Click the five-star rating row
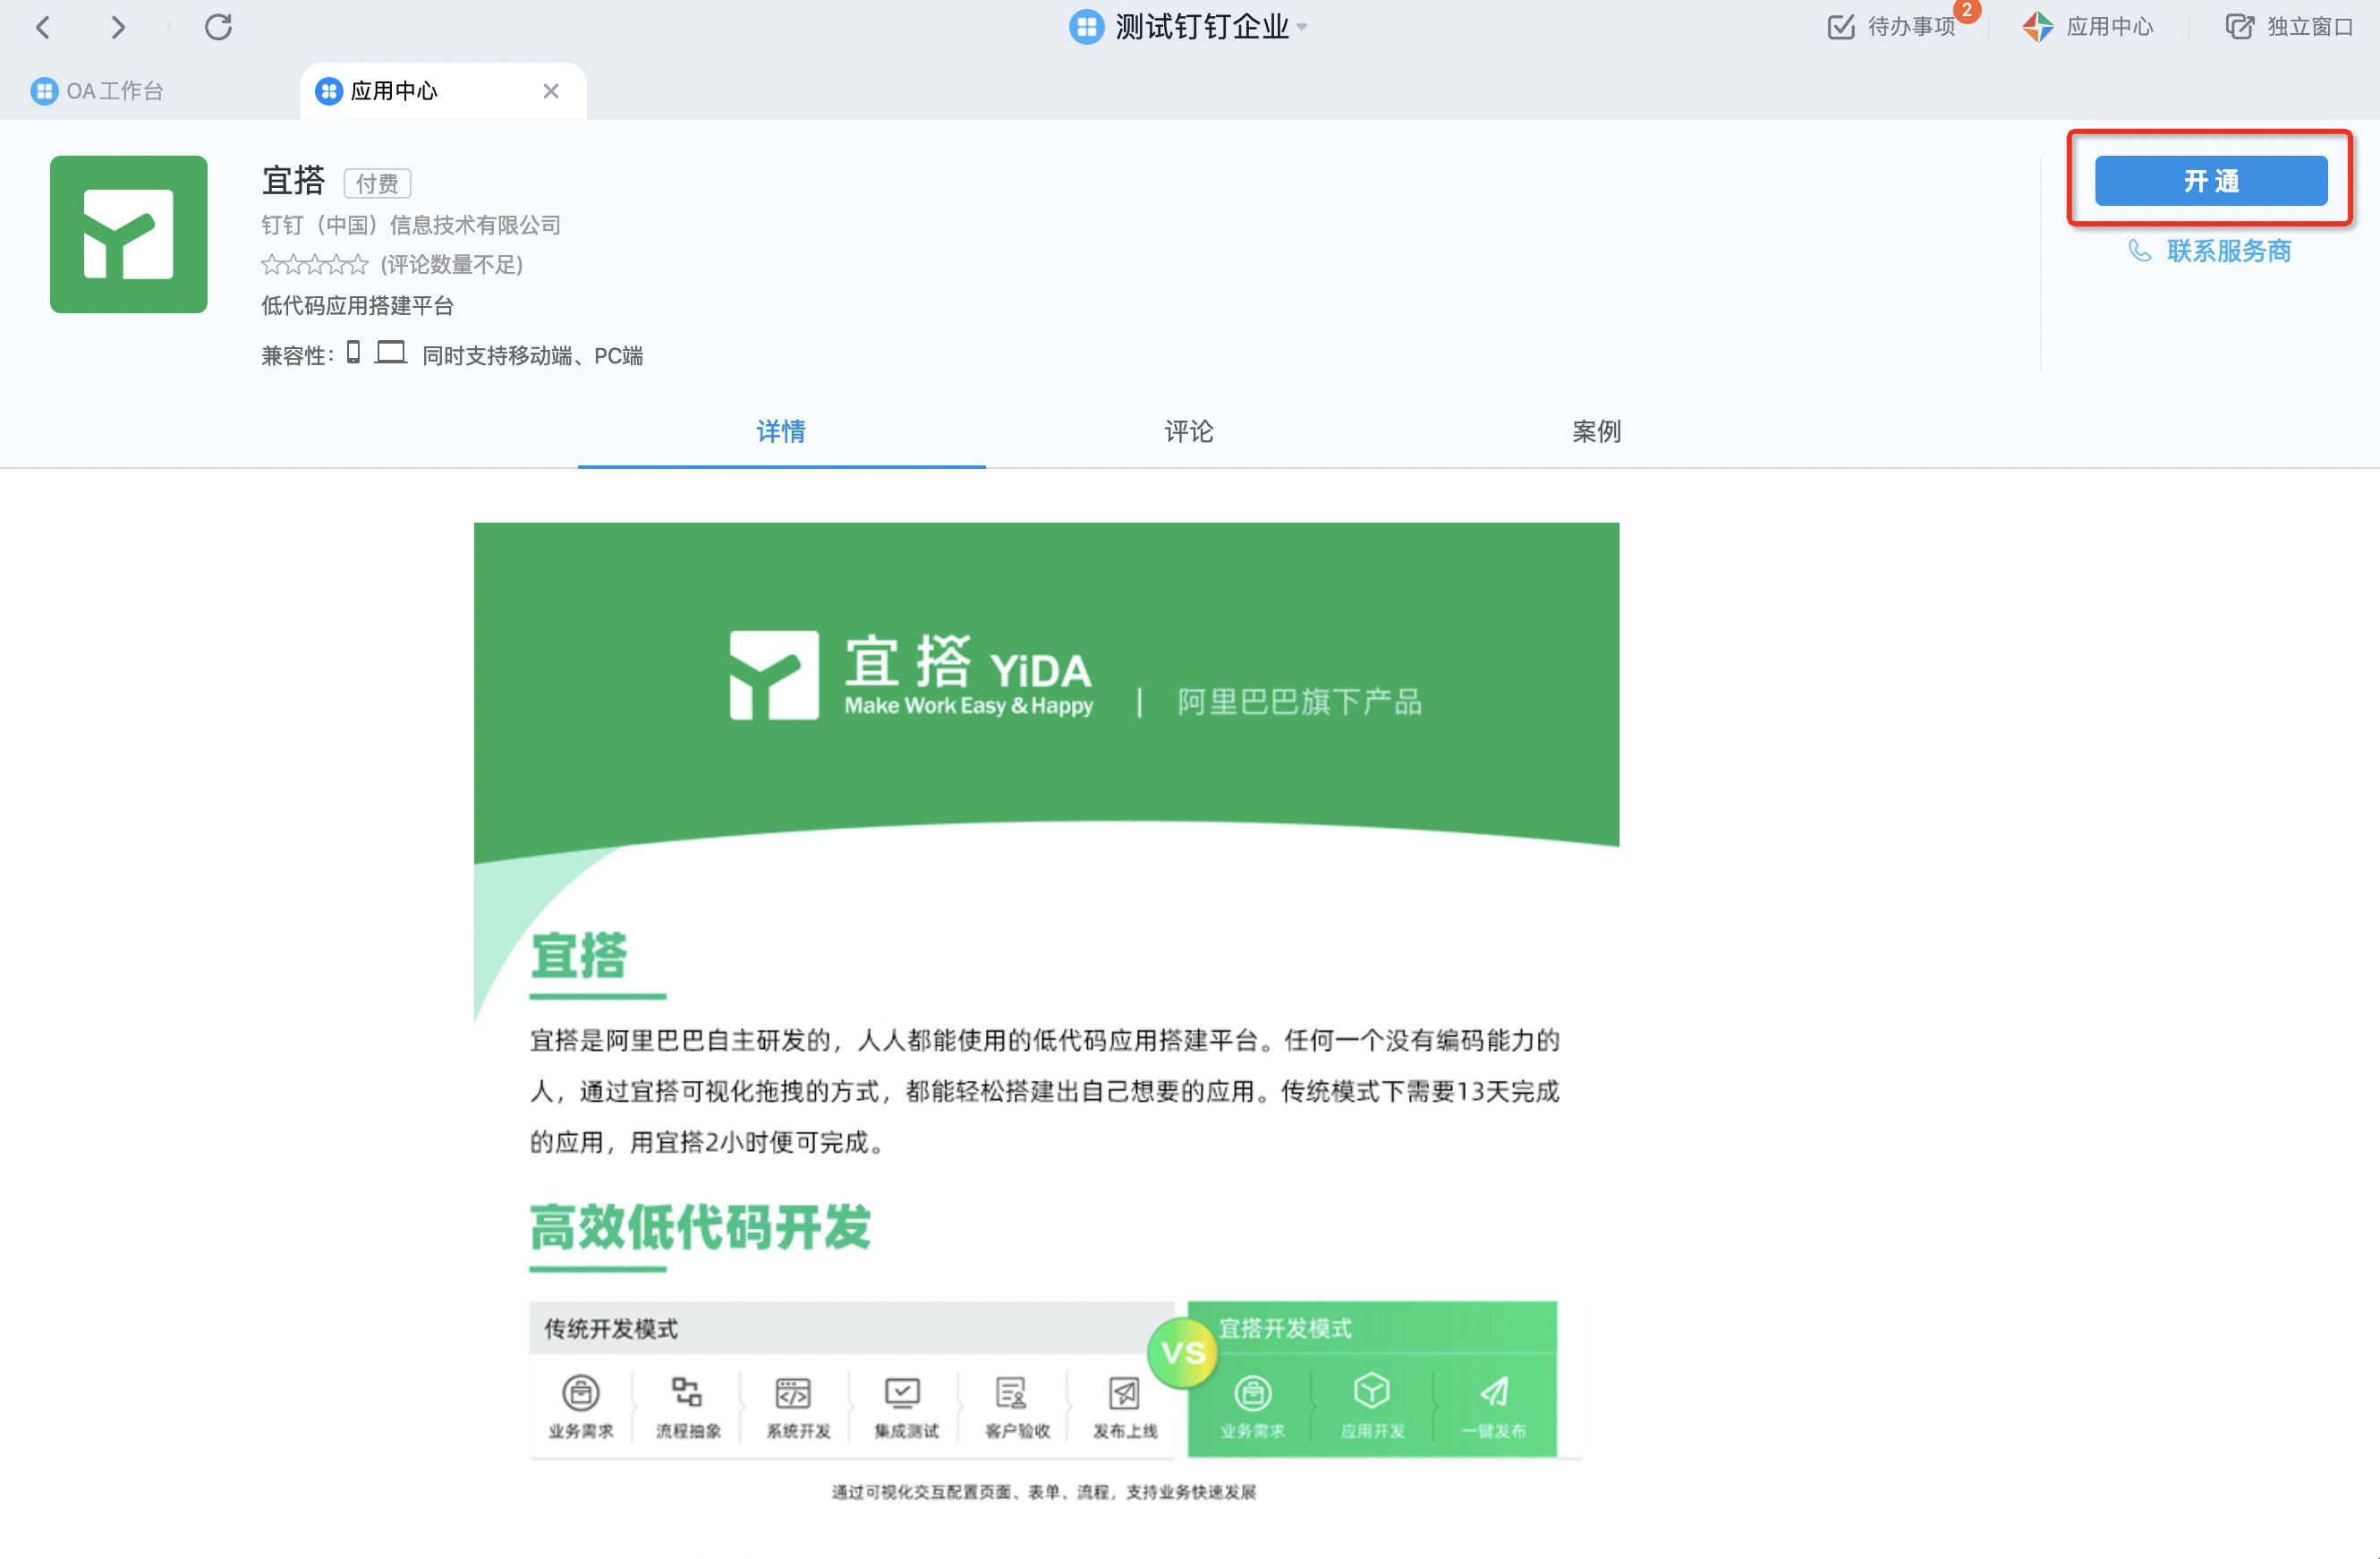This screenshot has height=1559, width=2380. [x=314, y=265]
